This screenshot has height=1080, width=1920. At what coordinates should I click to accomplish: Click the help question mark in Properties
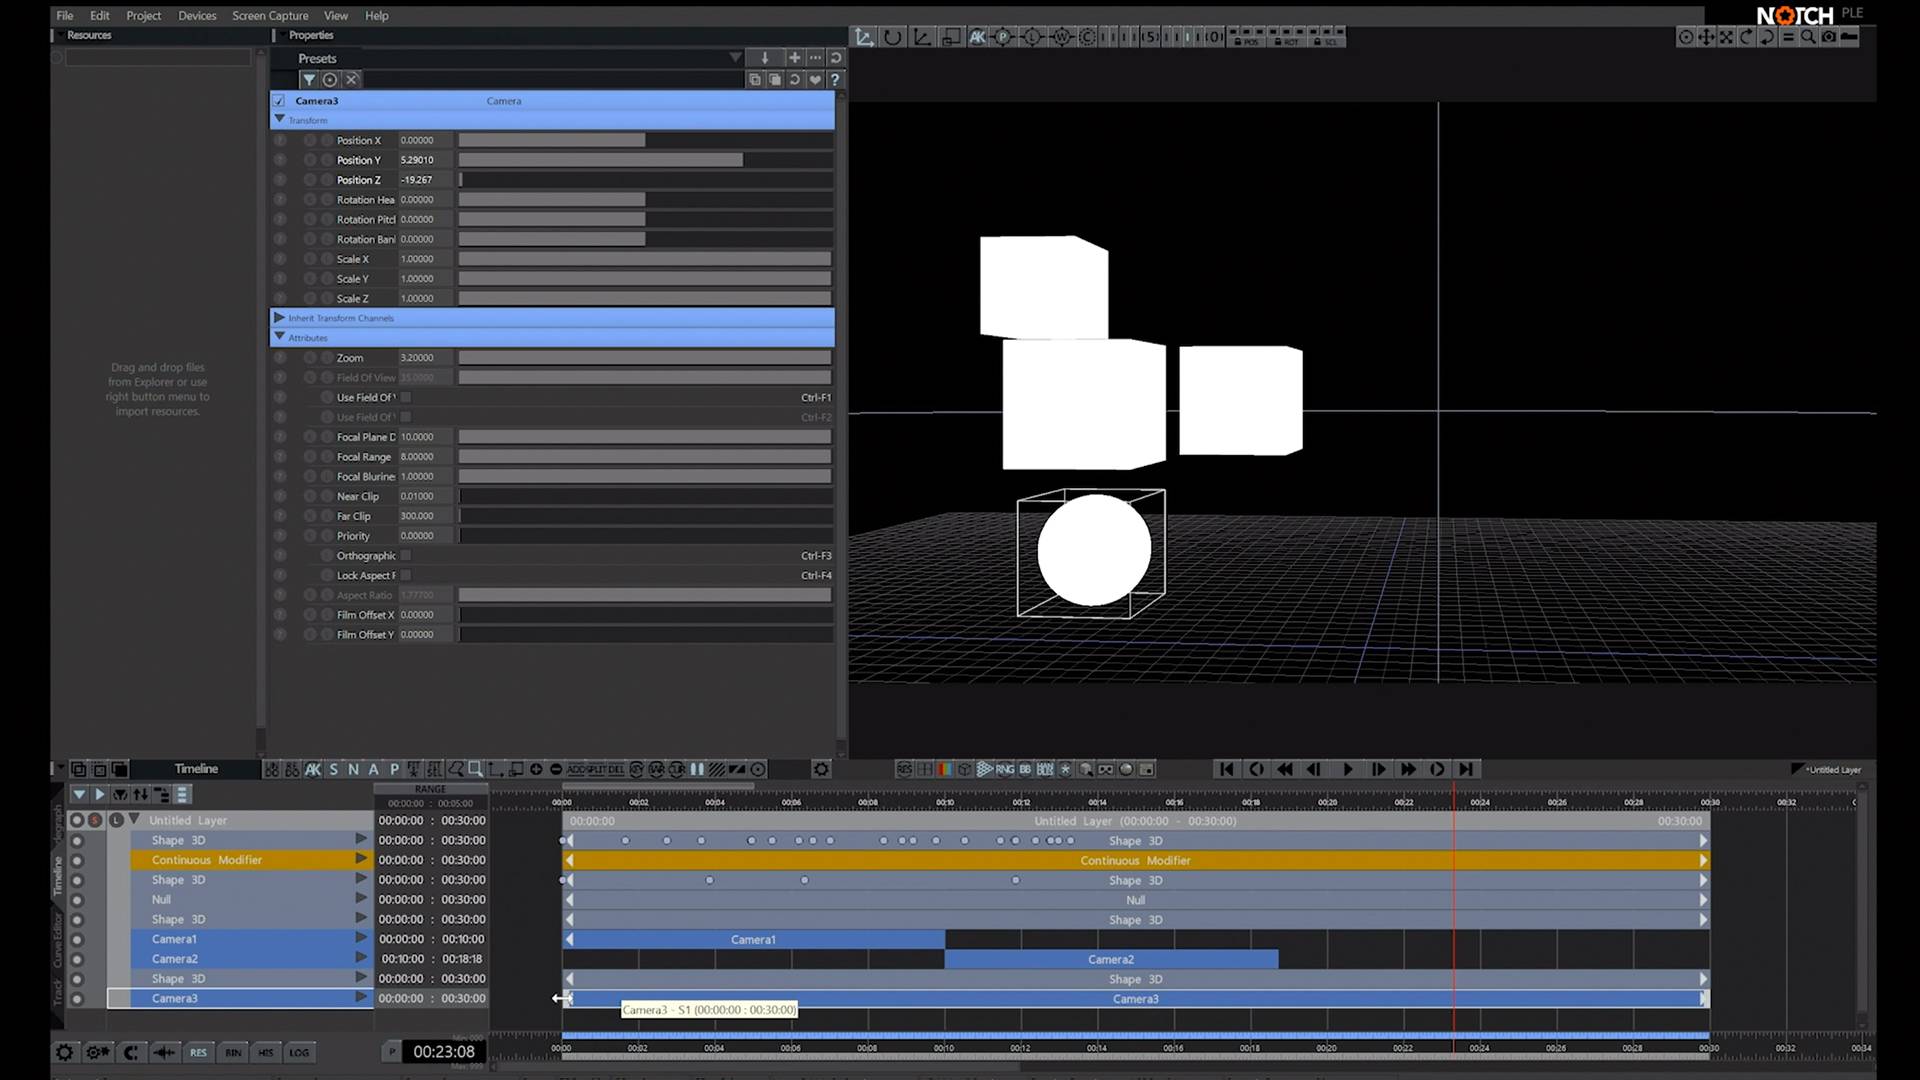coord(835,80)
